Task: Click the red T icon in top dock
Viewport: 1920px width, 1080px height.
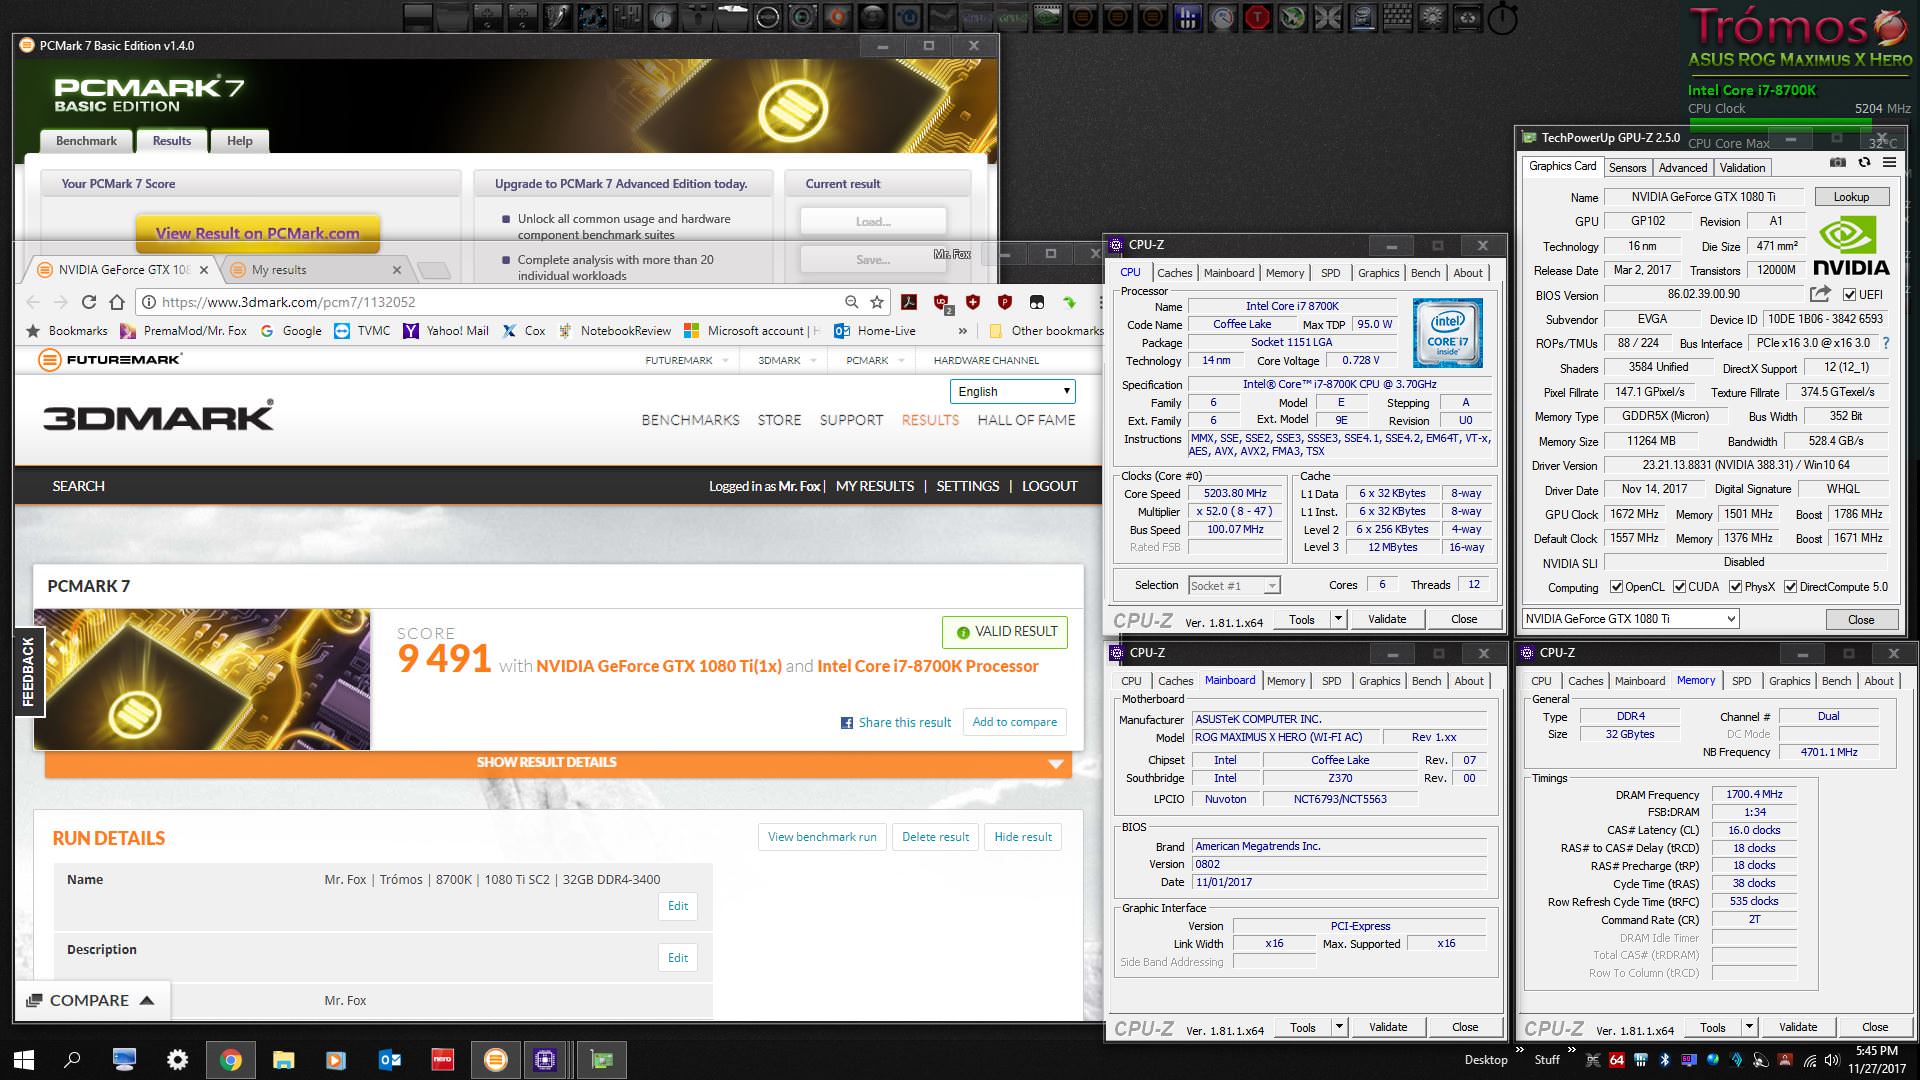Action: [1257, 17]
